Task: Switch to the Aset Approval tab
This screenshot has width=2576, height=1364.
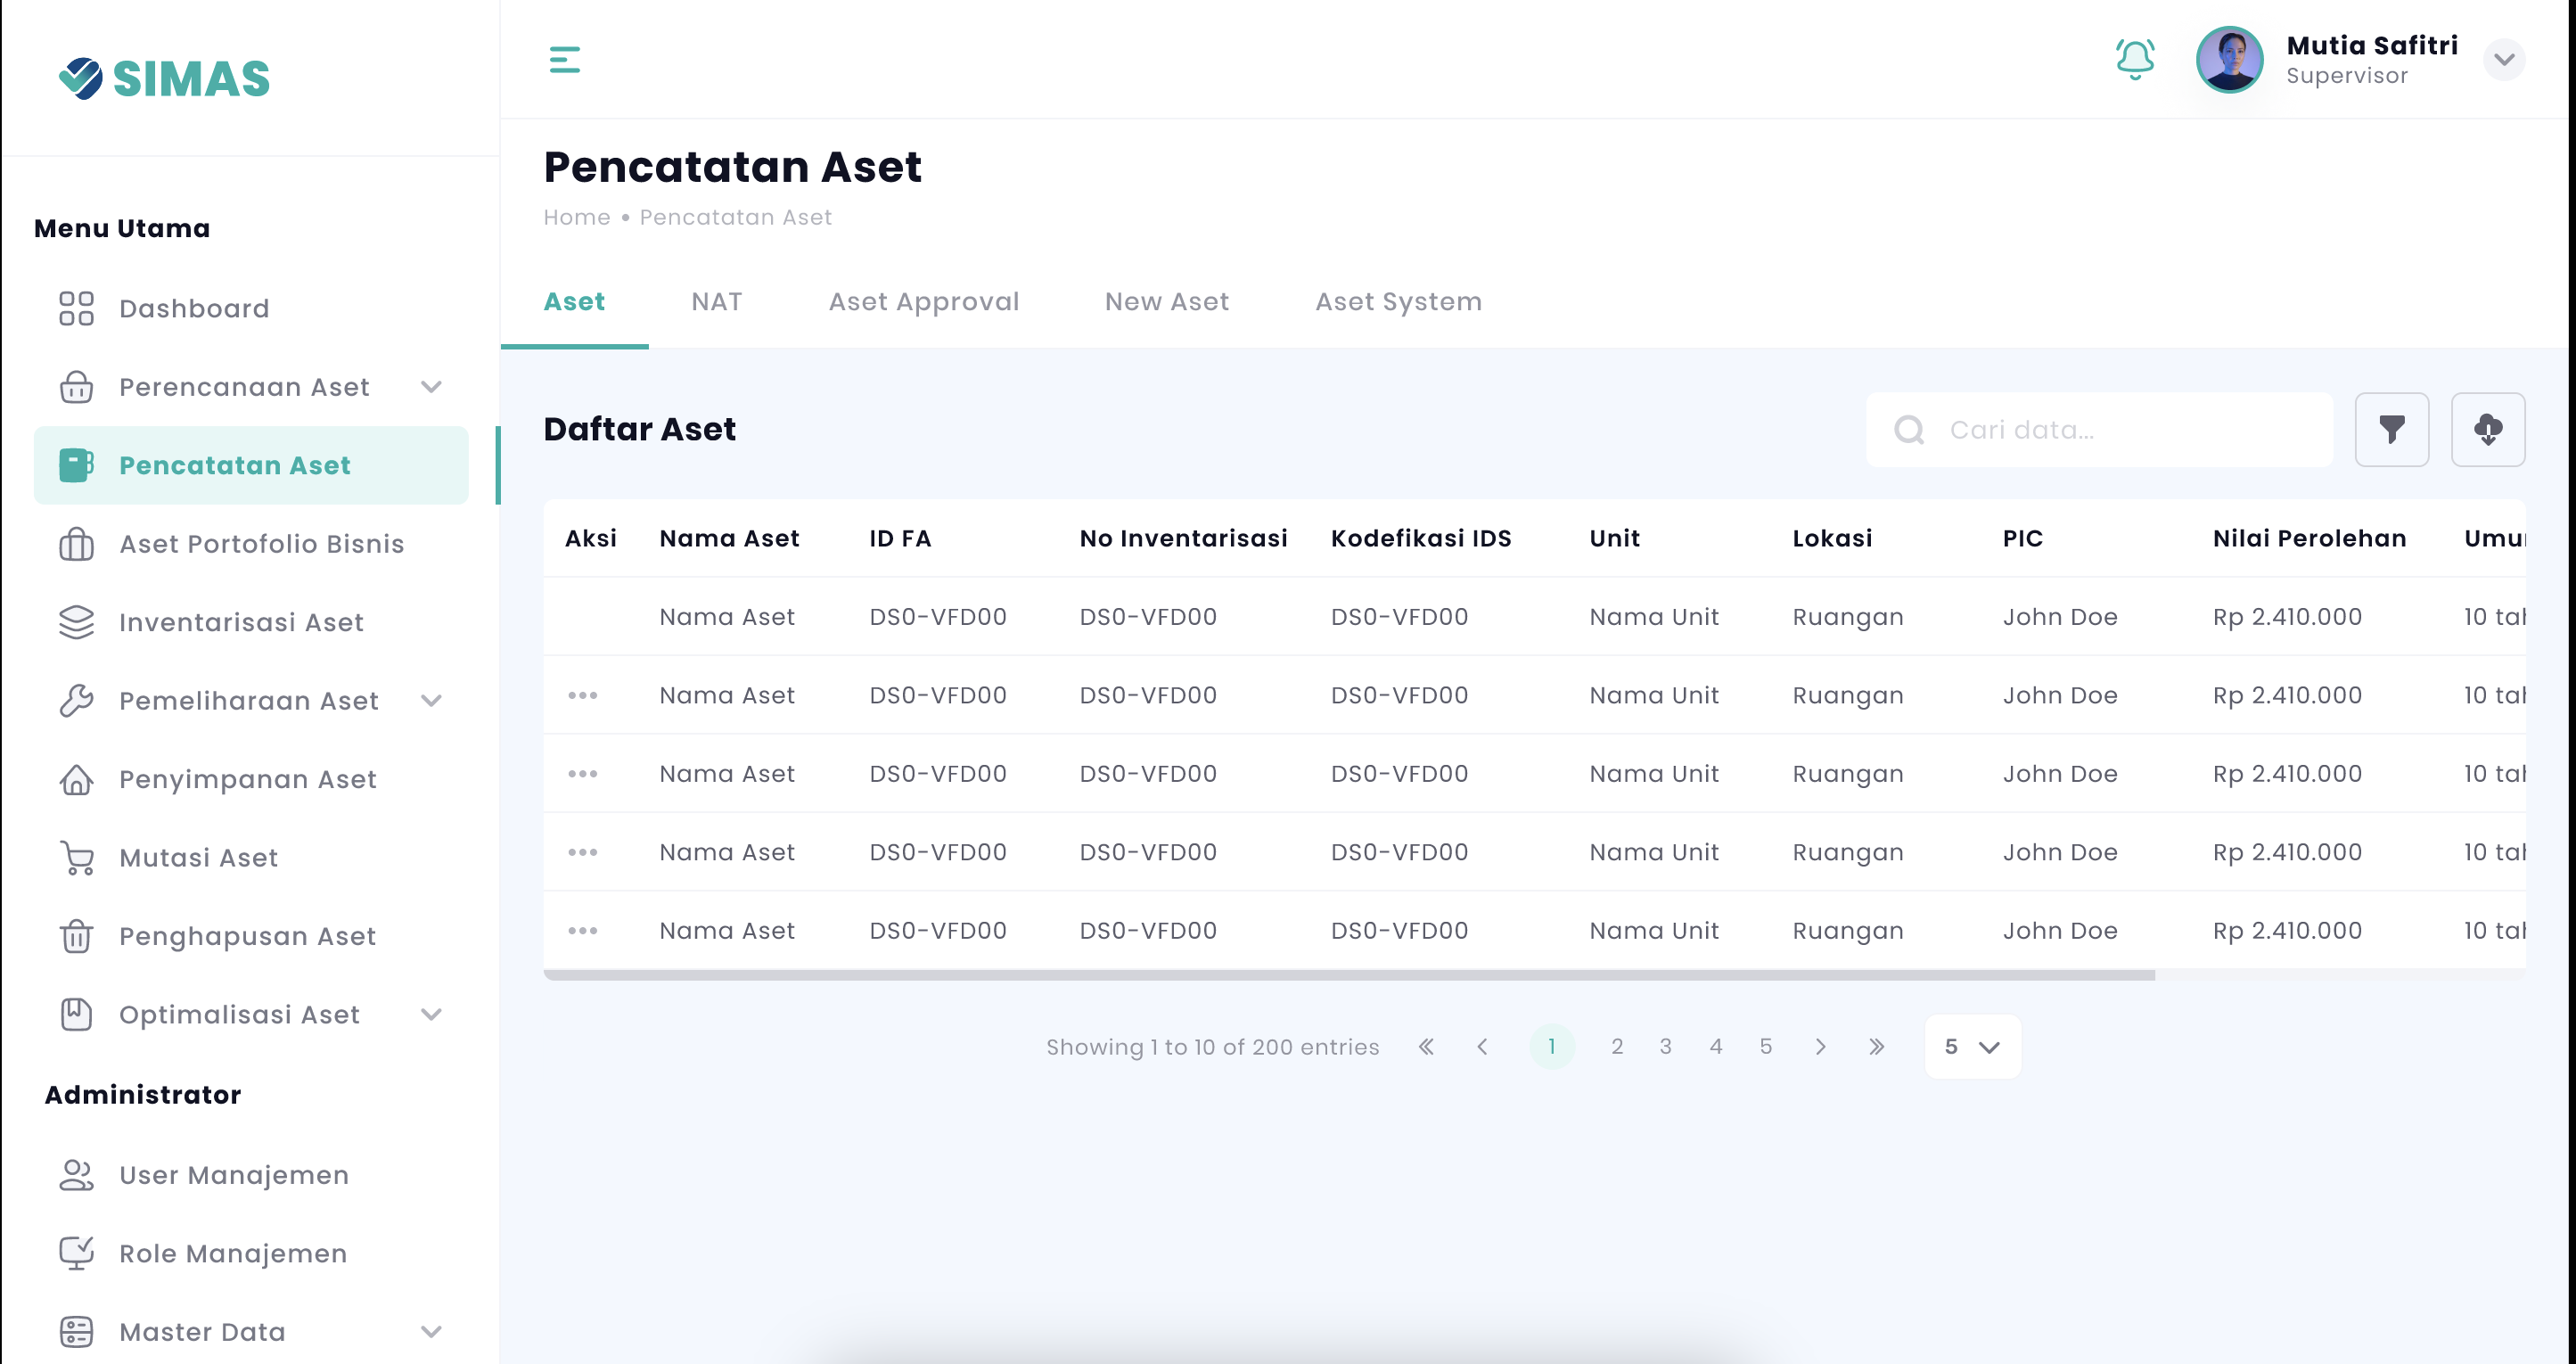Action: 923,301
